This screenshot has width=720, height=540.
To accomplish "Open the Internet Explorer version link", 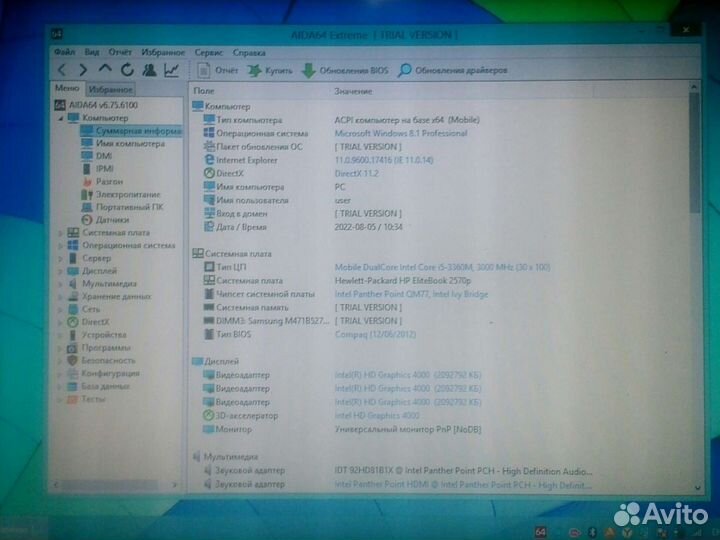I will click(384, 160).
